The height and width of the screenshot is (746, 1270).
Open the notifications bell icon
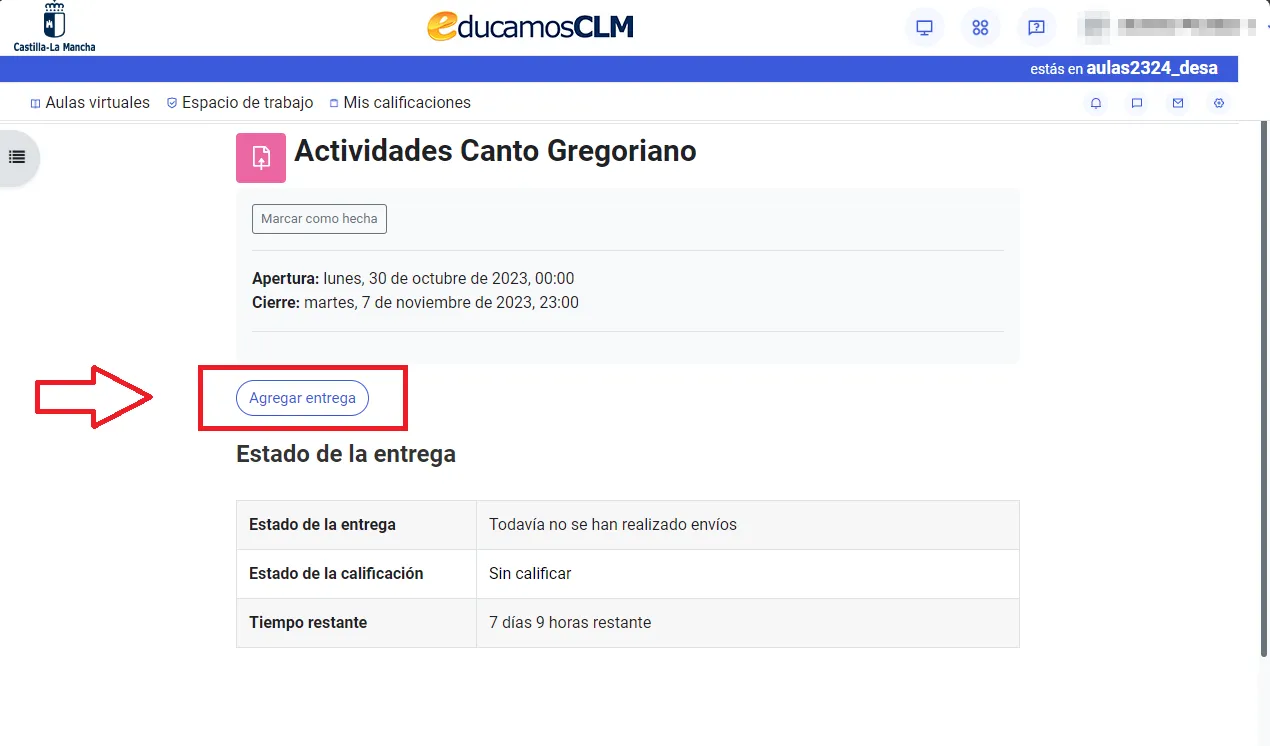pos(1096,103)
